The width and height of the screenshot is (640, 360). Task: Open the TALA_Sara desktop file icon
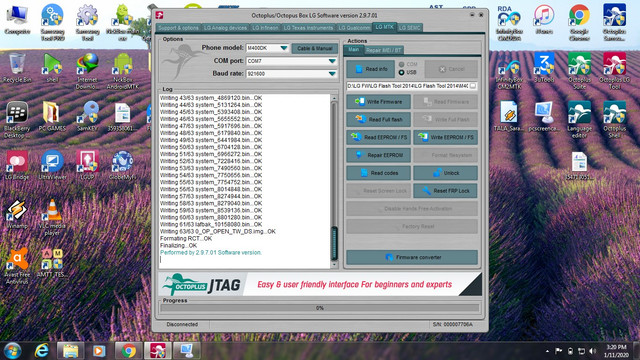coord(509,116)
